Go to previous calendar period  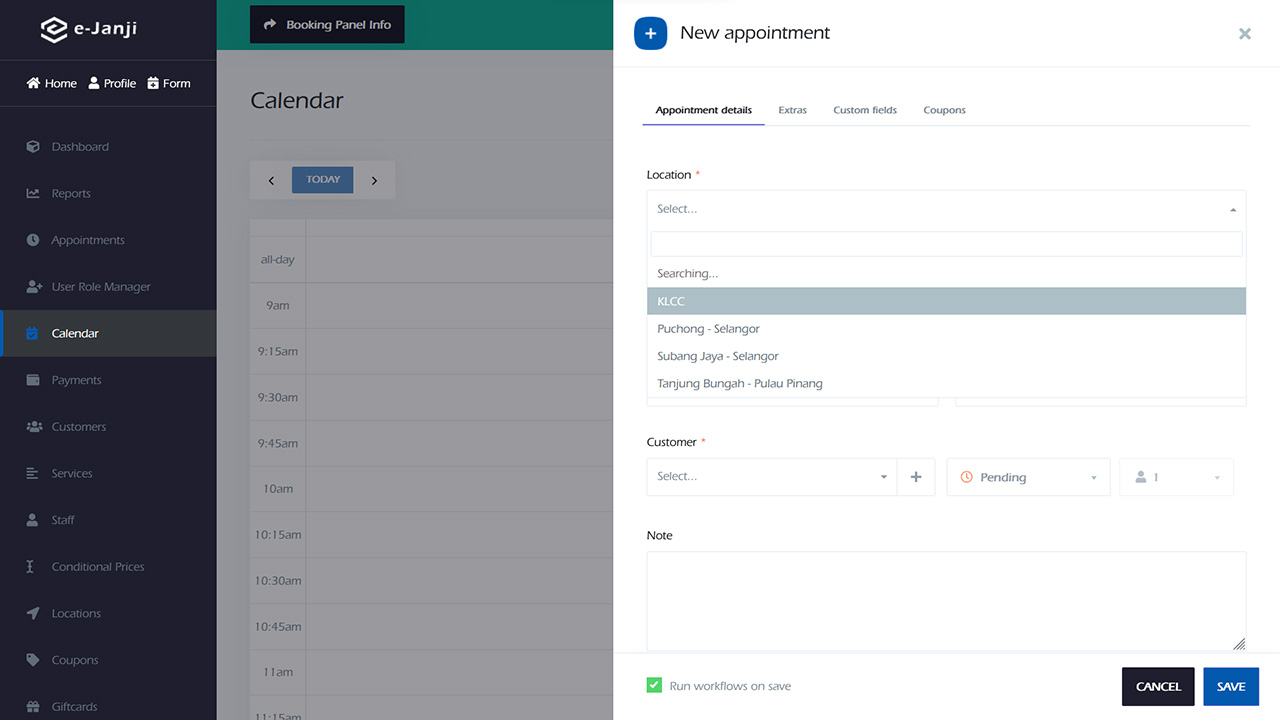click(271, 181)
